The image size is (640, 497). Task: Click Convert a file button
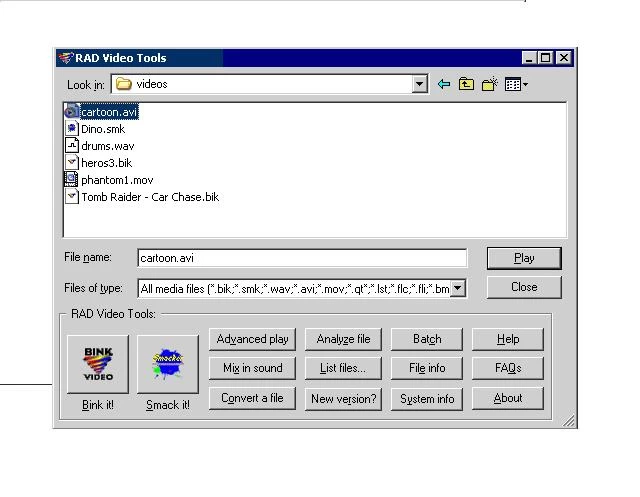pos(252,398)
